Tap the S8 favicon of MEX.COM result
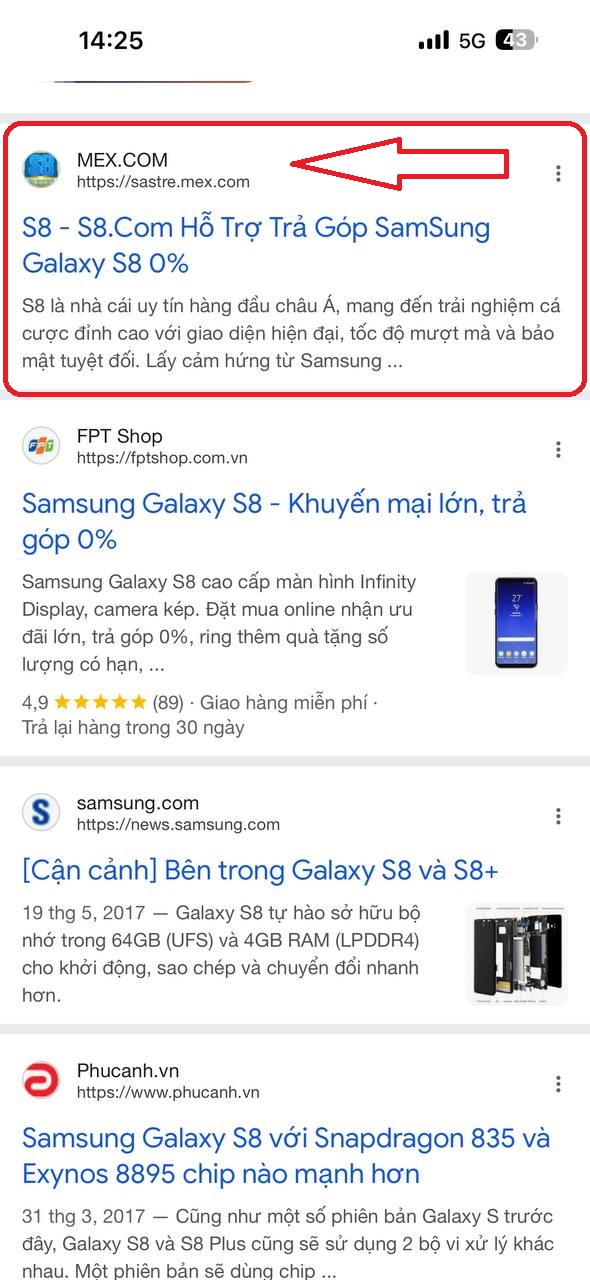This screenshot has width=590, height=1280. (x=41, y=169)
